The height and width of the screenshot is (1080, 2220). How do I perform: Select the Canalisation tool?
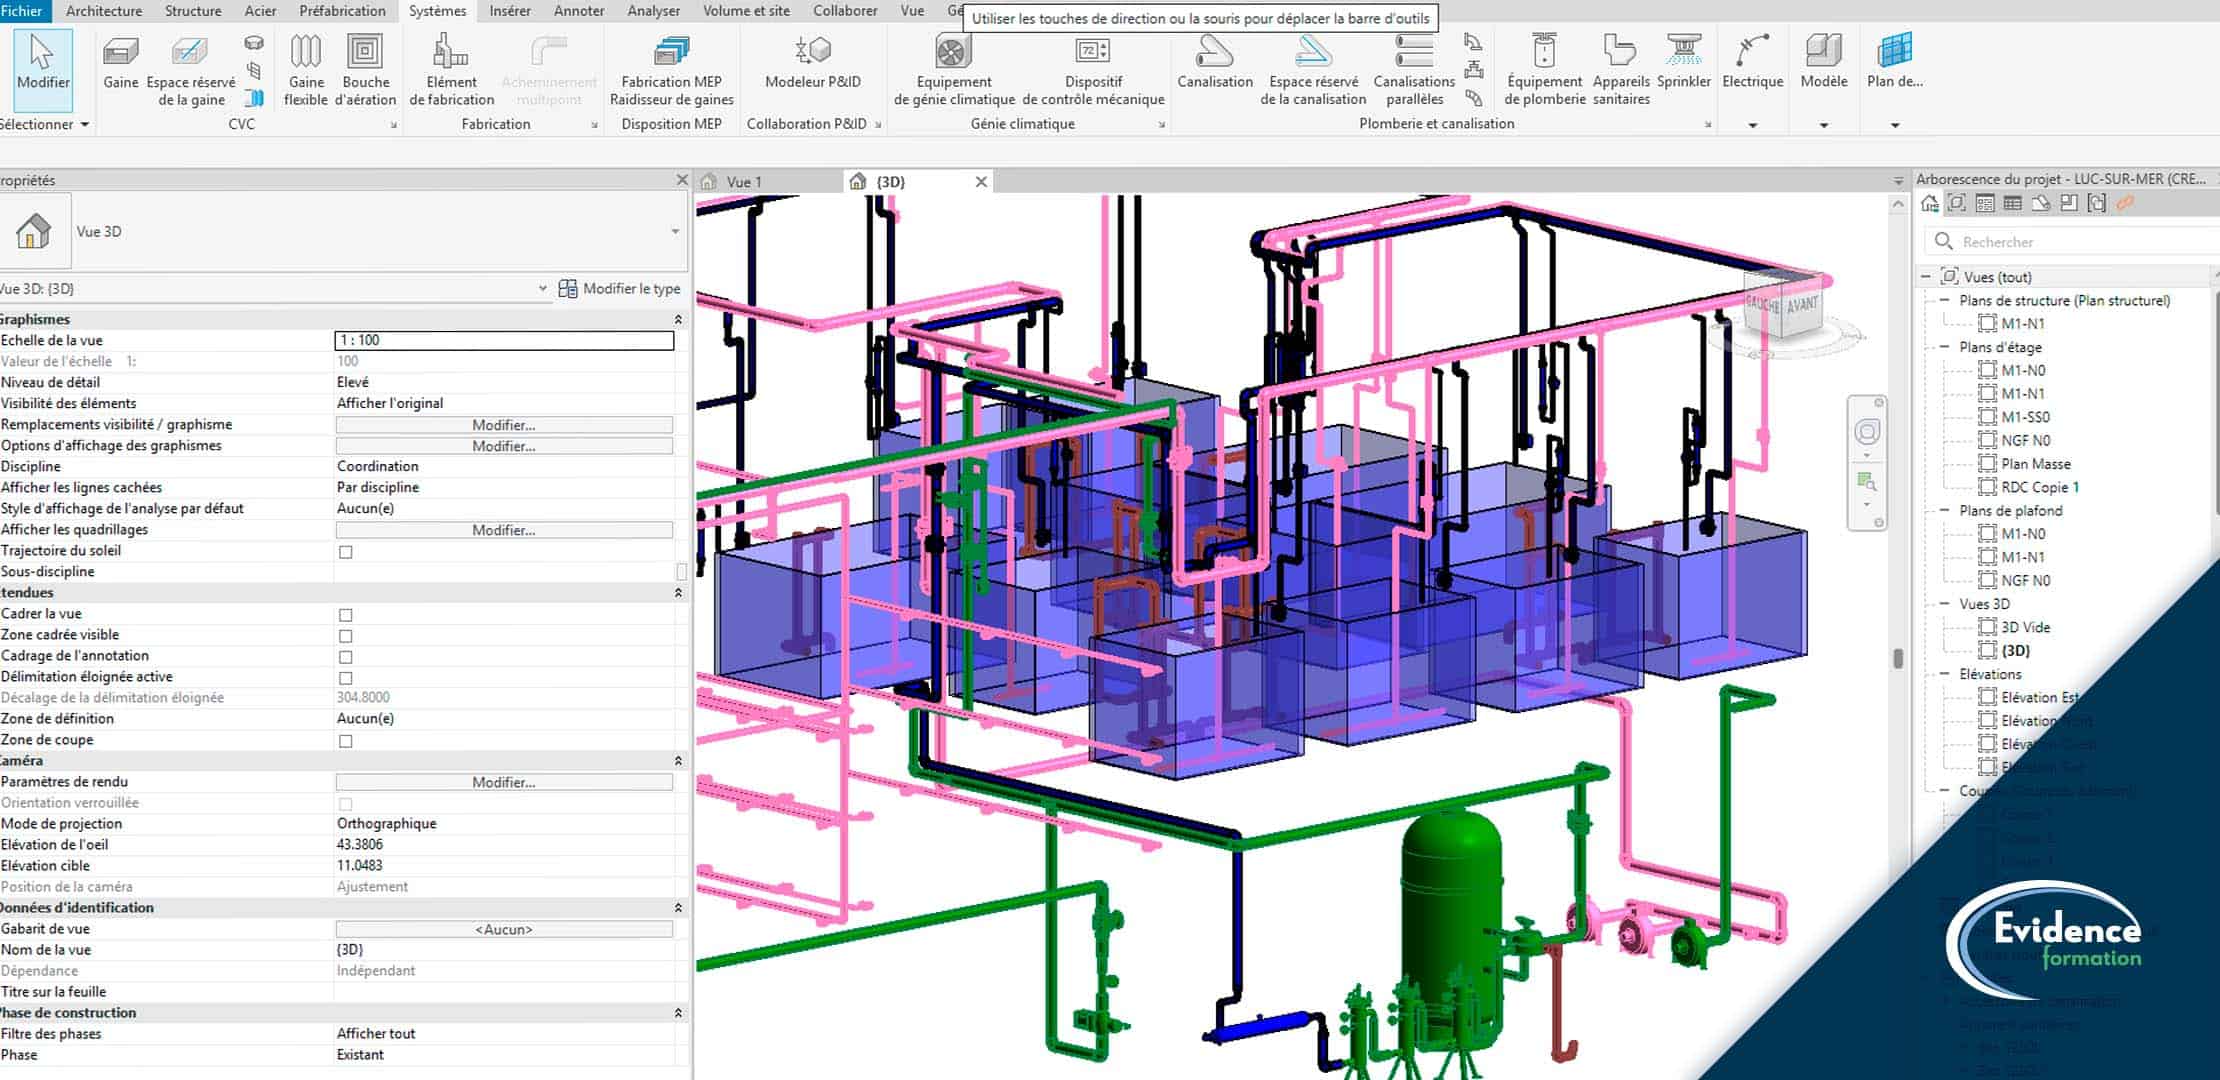click(1214, 68)
